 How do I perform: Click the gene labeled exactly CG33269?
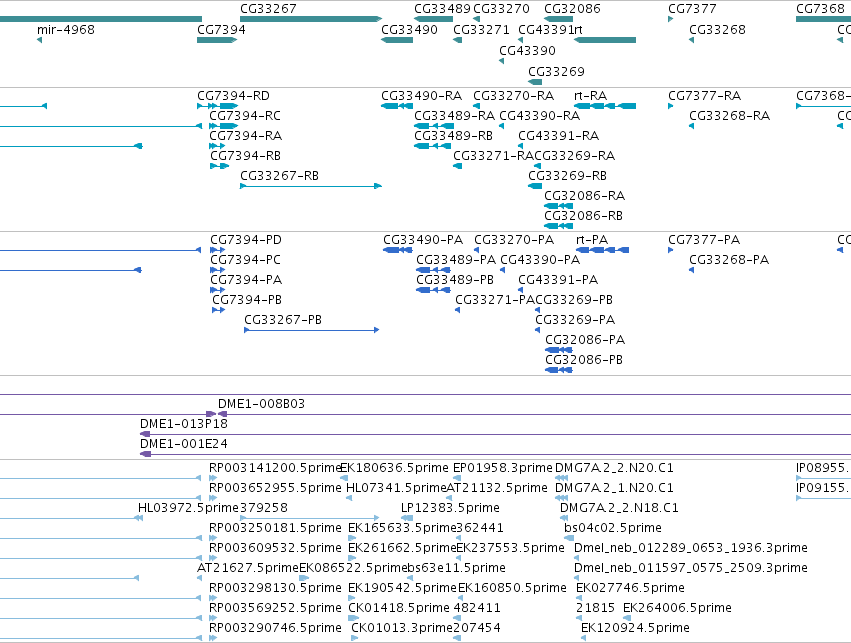coord(556,72)
